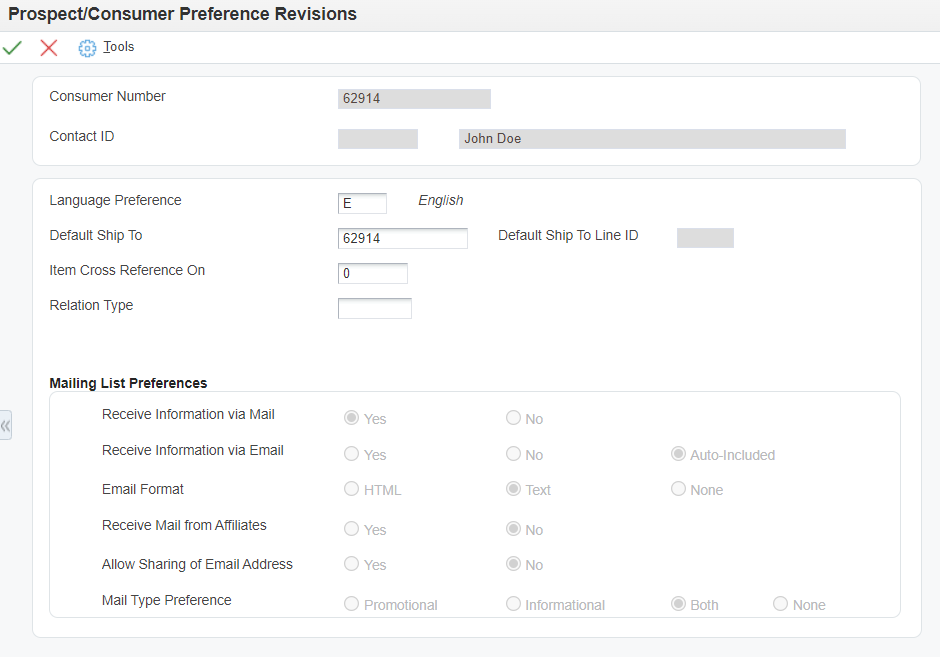
Task: Collapse the side panel with the chevron arrow
Action: point(6,425)
